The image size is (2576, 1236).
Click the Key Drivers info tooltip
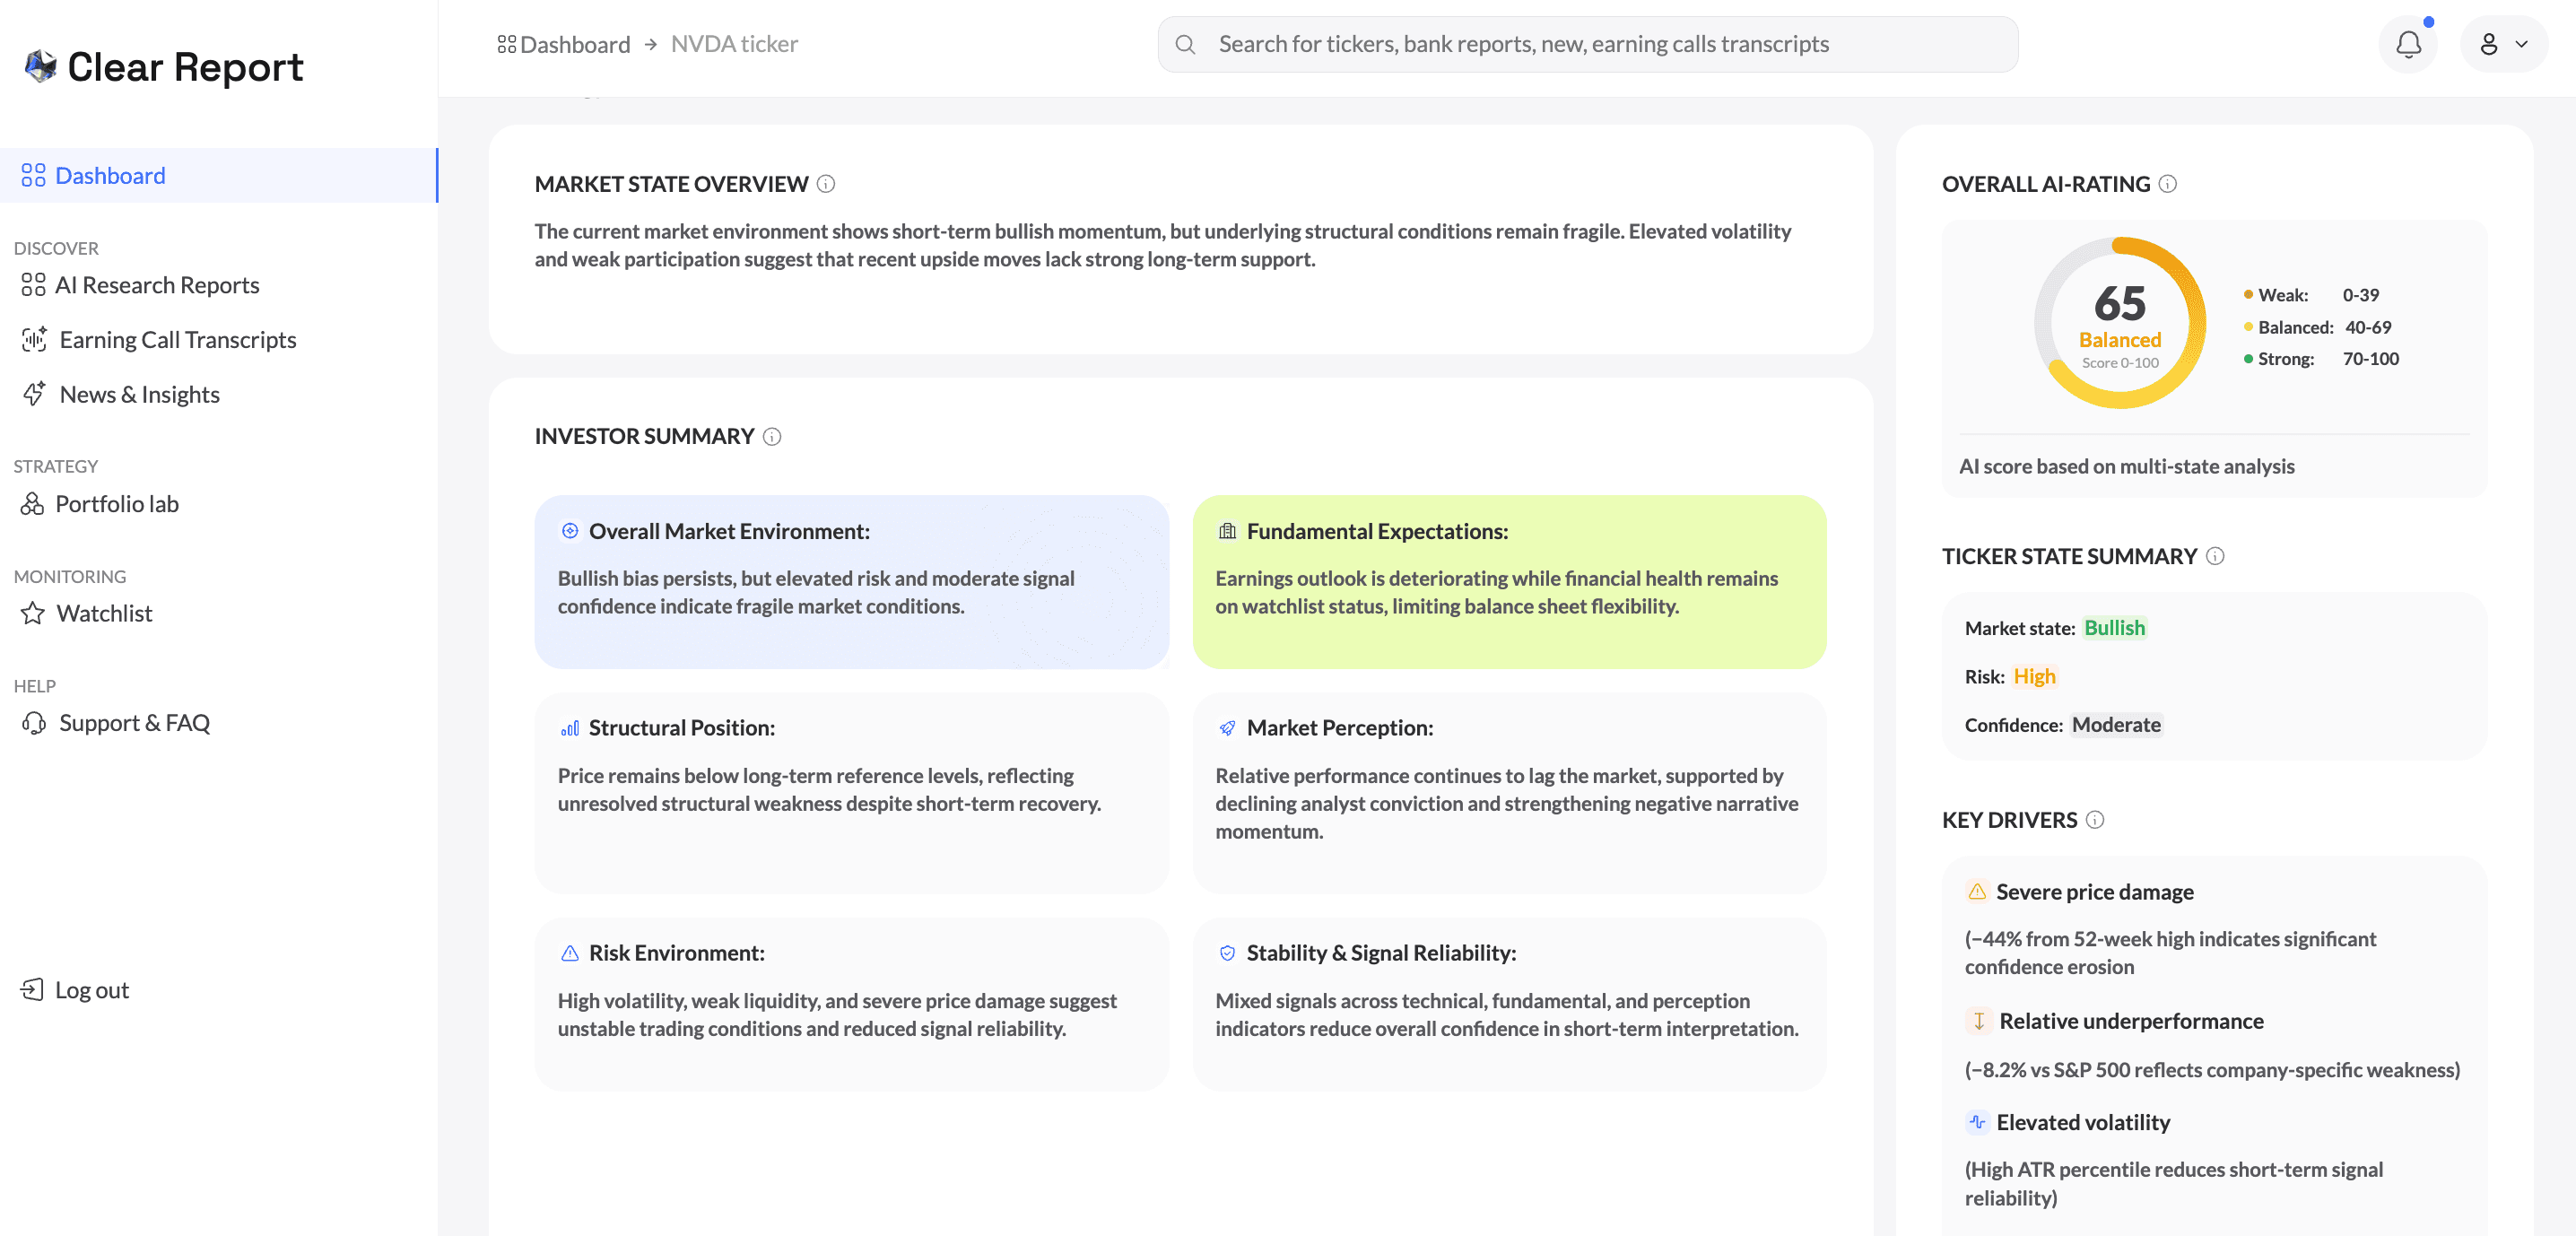coord(2097,820)
